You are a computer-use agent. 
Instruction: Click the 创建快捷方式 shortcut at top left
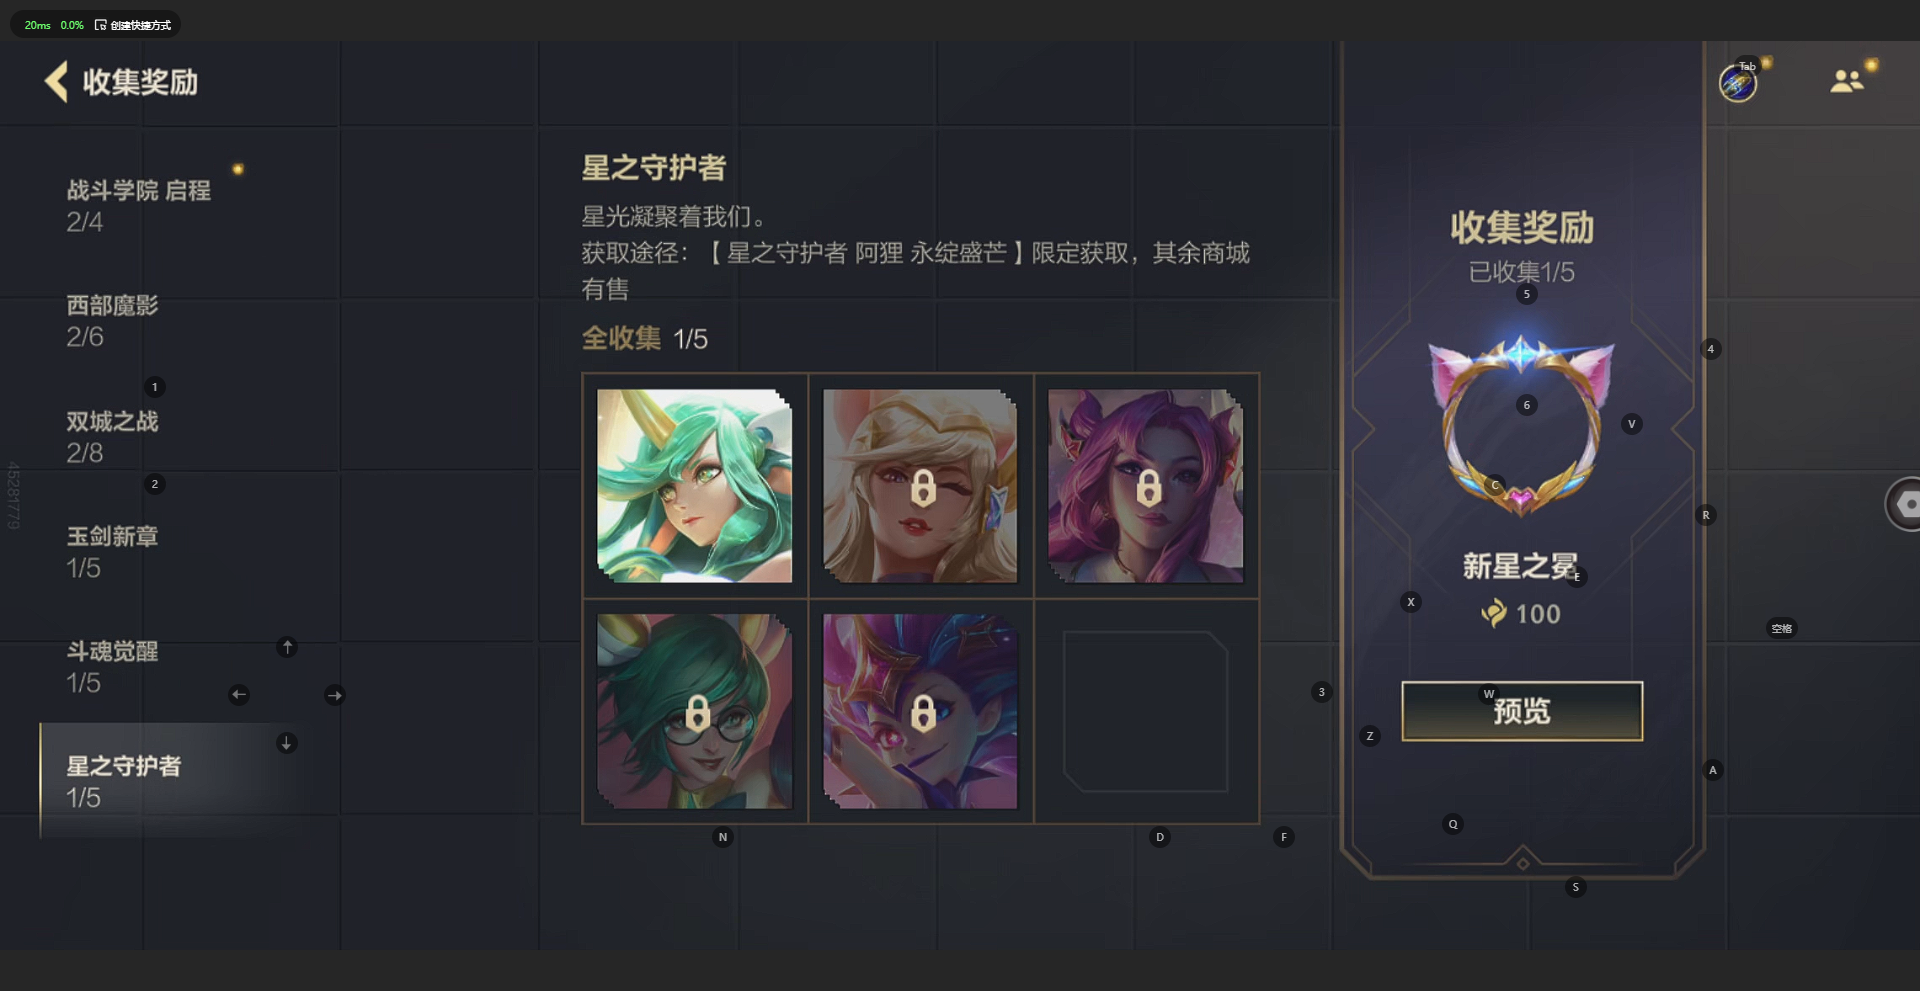point(133,25)
